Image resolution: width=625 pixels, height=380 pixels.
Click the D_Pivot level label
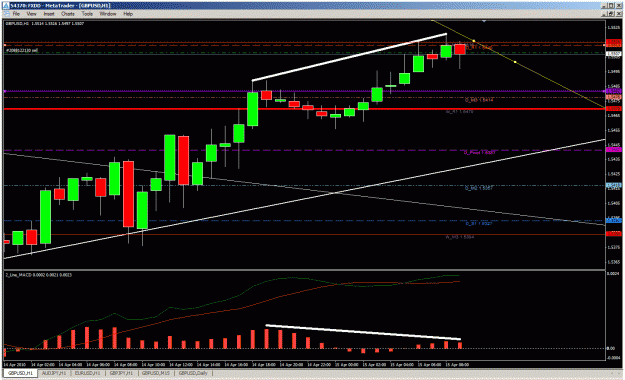(x=480, y=152)
